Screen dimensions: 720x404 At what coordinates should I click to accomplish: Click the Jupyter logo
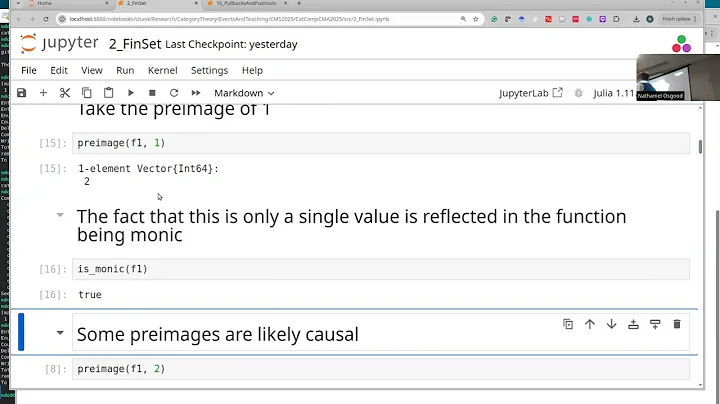(59, 44)
